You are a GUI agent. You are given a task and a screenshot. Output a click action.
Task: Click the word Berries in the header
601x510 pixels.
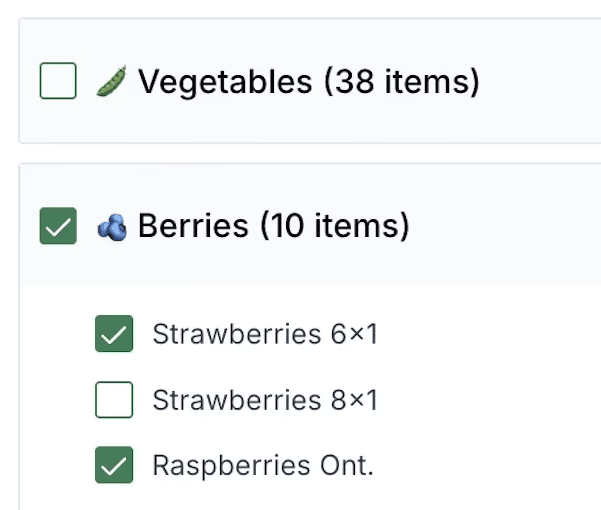coord(193,226)
